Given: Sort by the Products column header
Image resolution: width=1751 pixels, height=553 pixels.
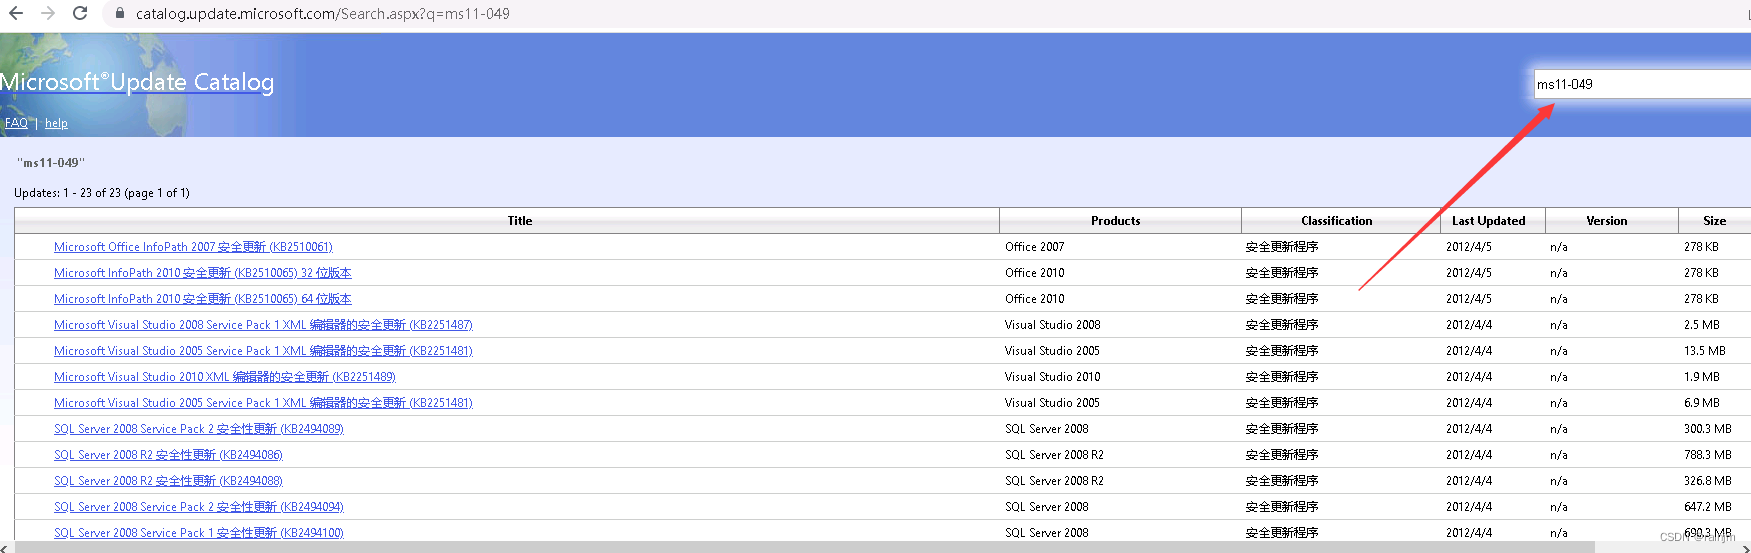Looking at the screenshot, I should [x=1115, y=221].
